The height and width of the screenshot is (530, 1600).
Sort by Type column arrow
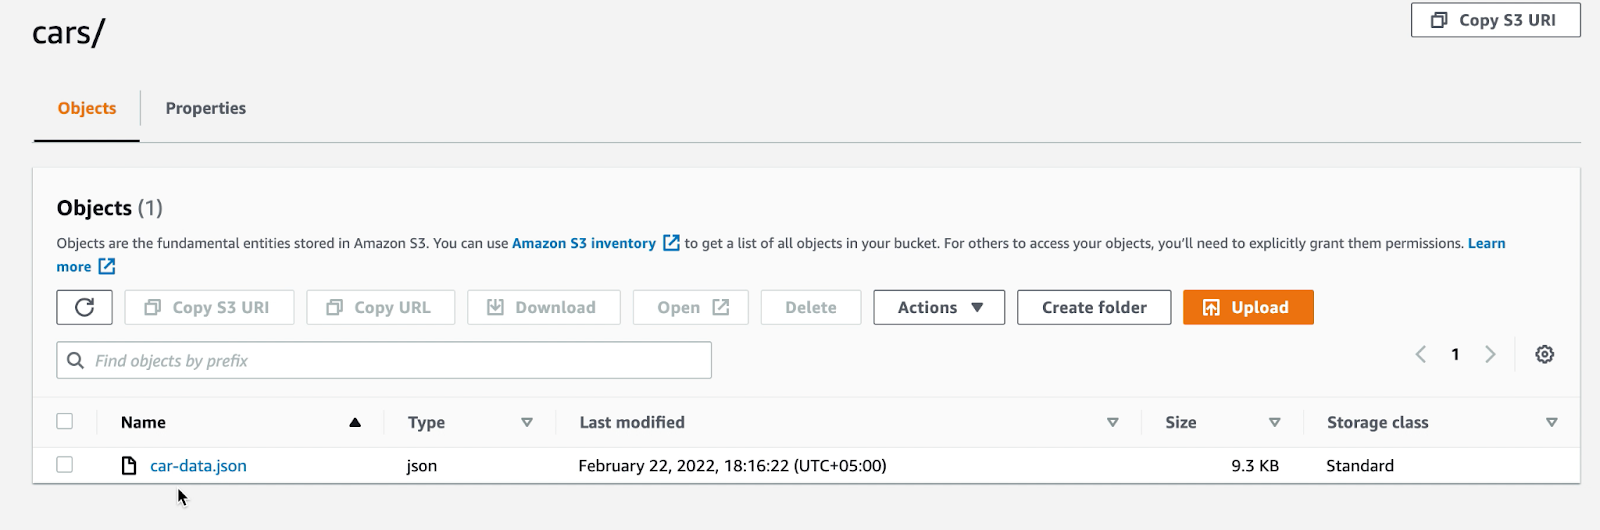click(527, 422)
